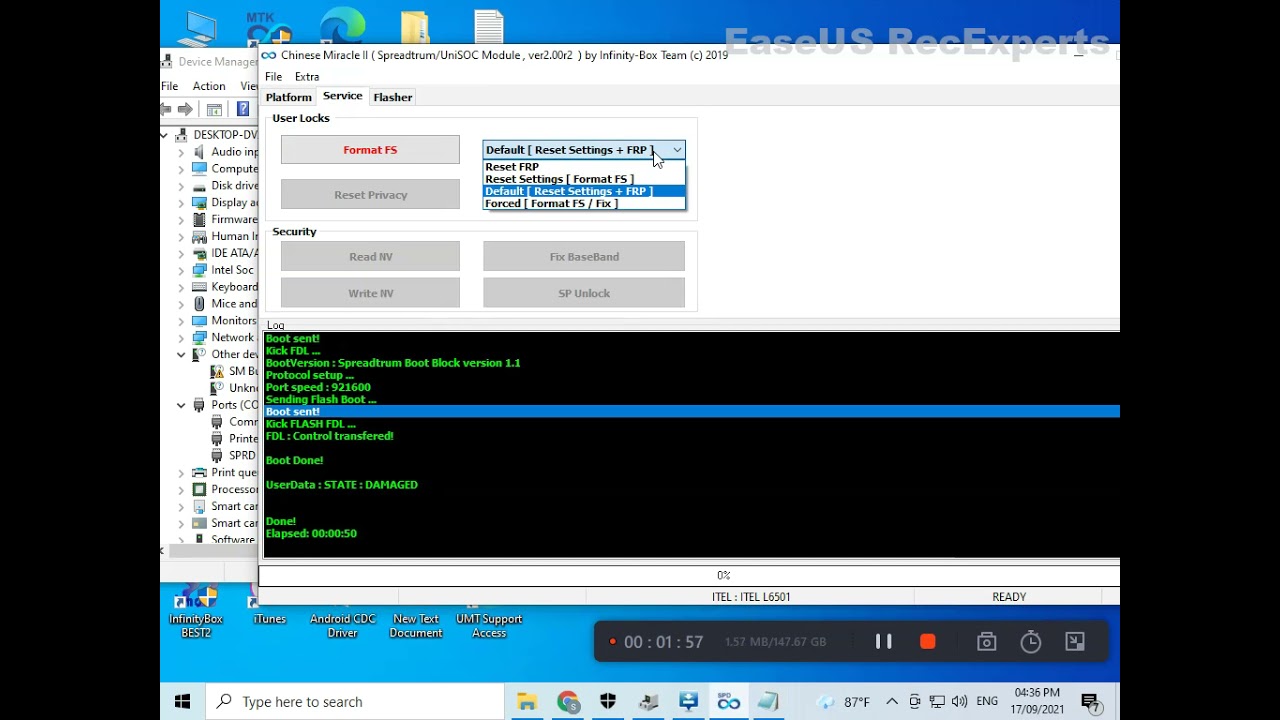Open Device Manager's Action menu

pyautogui.click(x=209, y=86)
